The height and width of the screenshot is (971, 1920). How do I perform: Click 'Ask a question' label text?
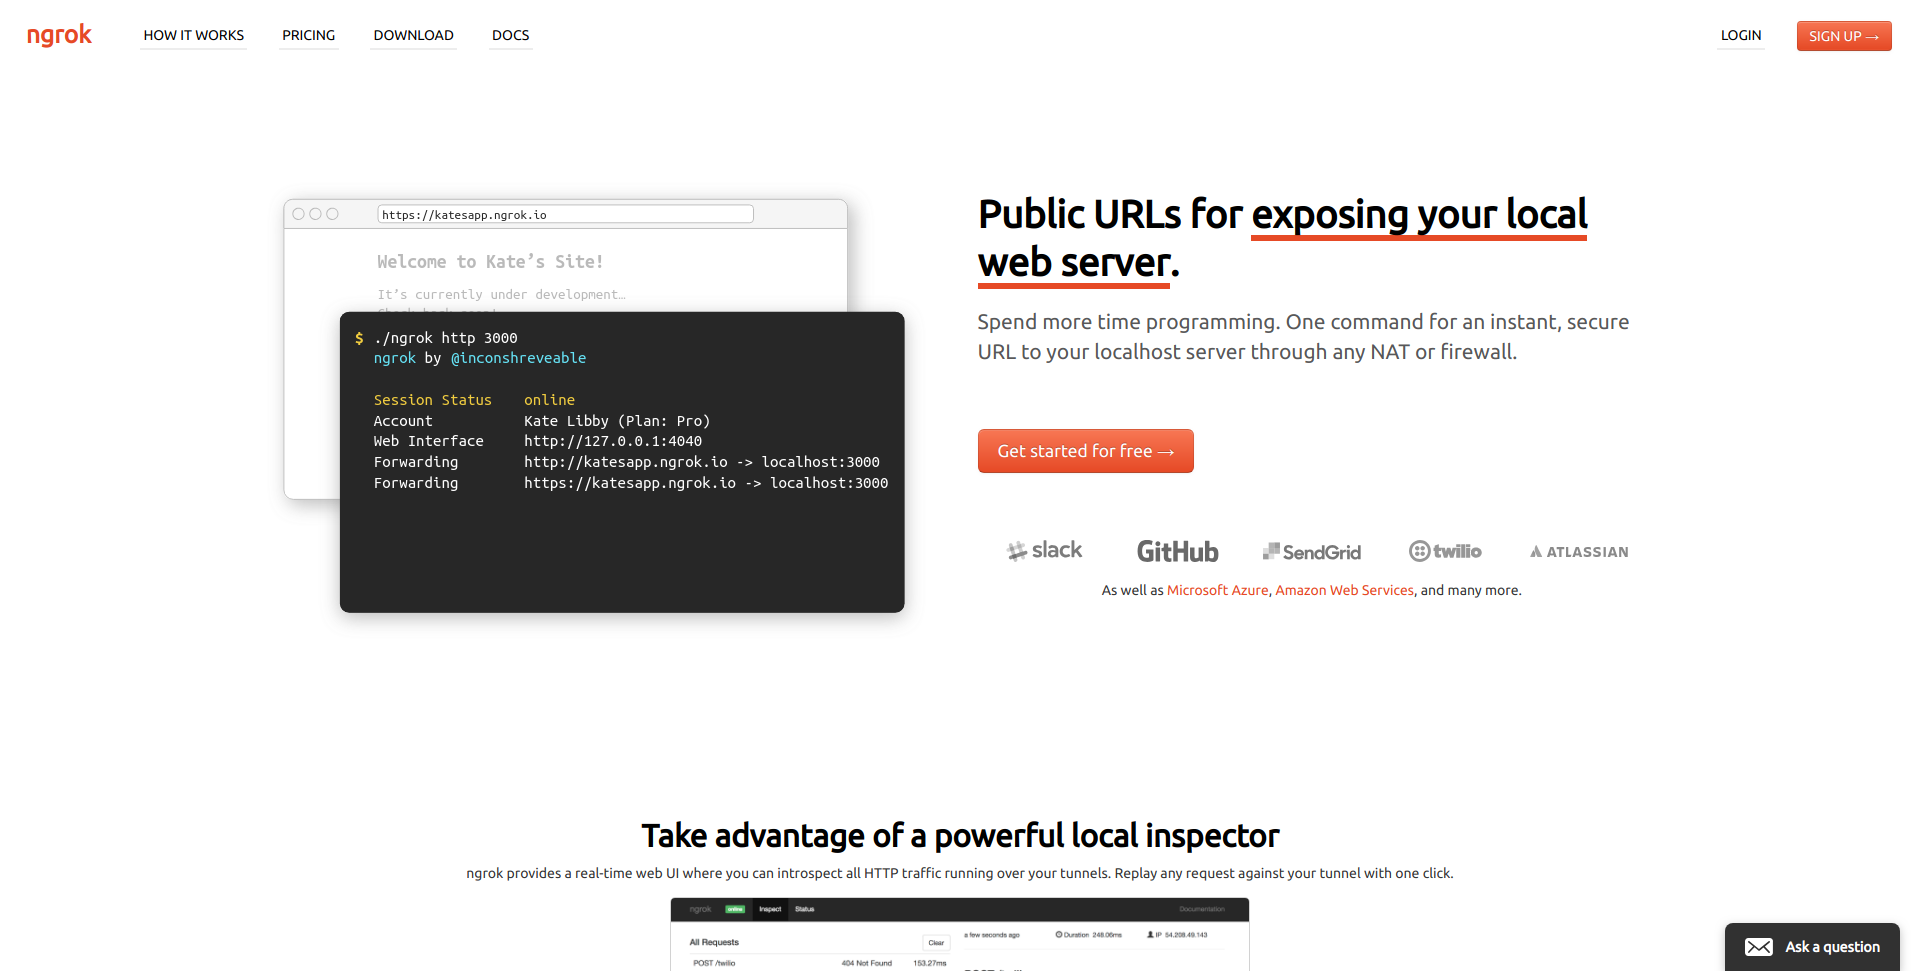pyautogui.click(x=1833, y=947)
